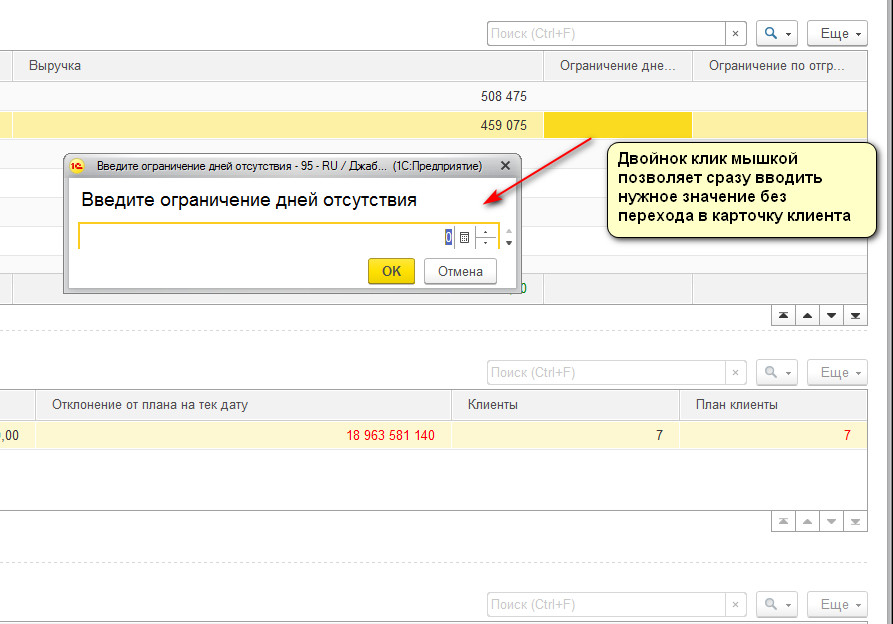Jump to last row in Выручка table
Screen dimensions: 893x624
click(854, 316)
